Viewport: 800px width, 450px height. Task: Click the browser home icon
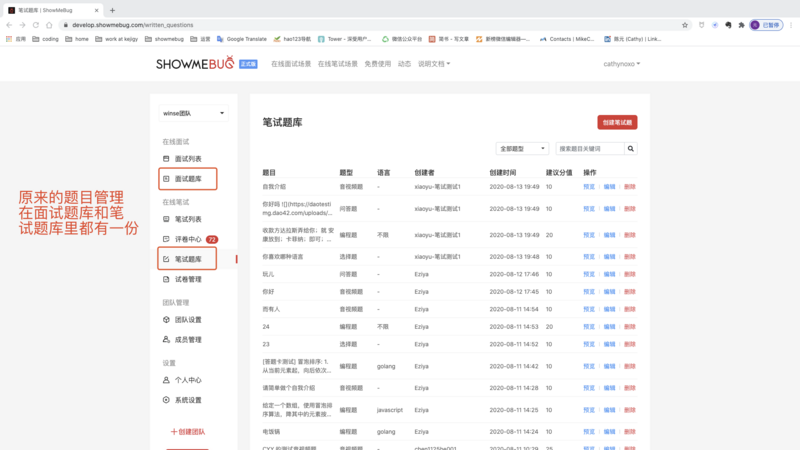49,25
